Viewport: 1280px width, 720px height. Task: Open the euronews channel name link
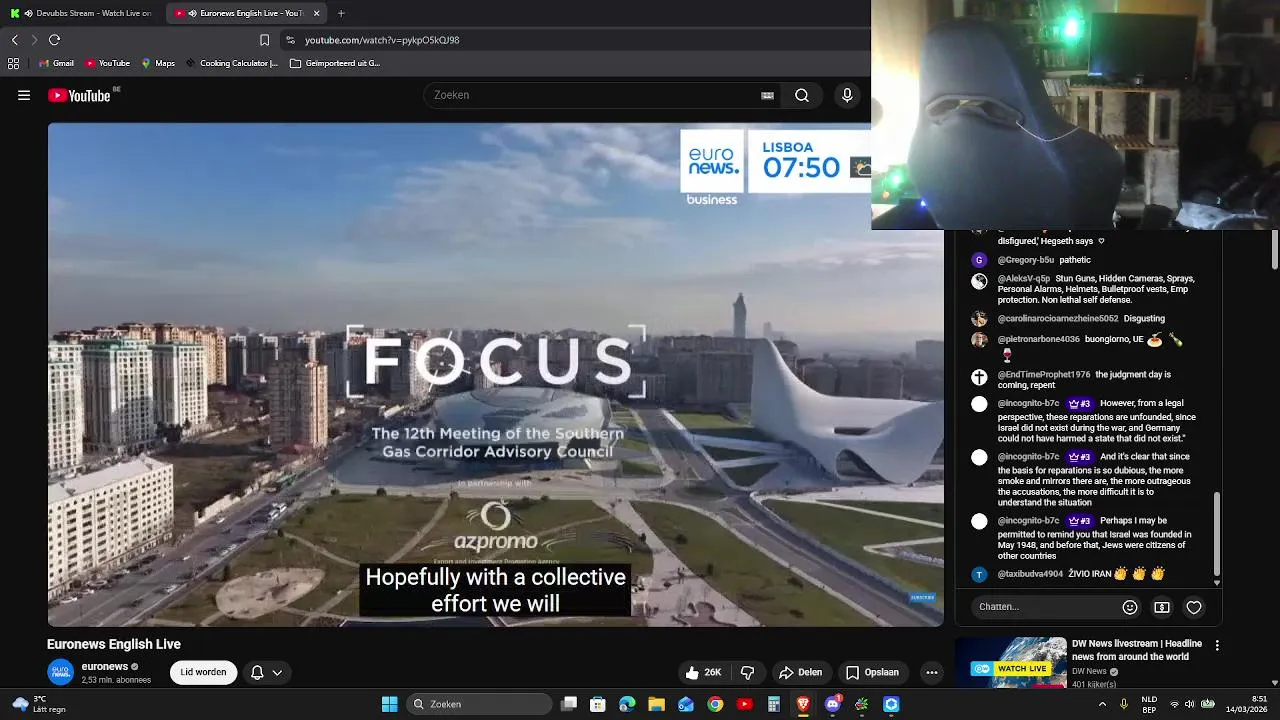pyautogui.click(x=105, y=666)
